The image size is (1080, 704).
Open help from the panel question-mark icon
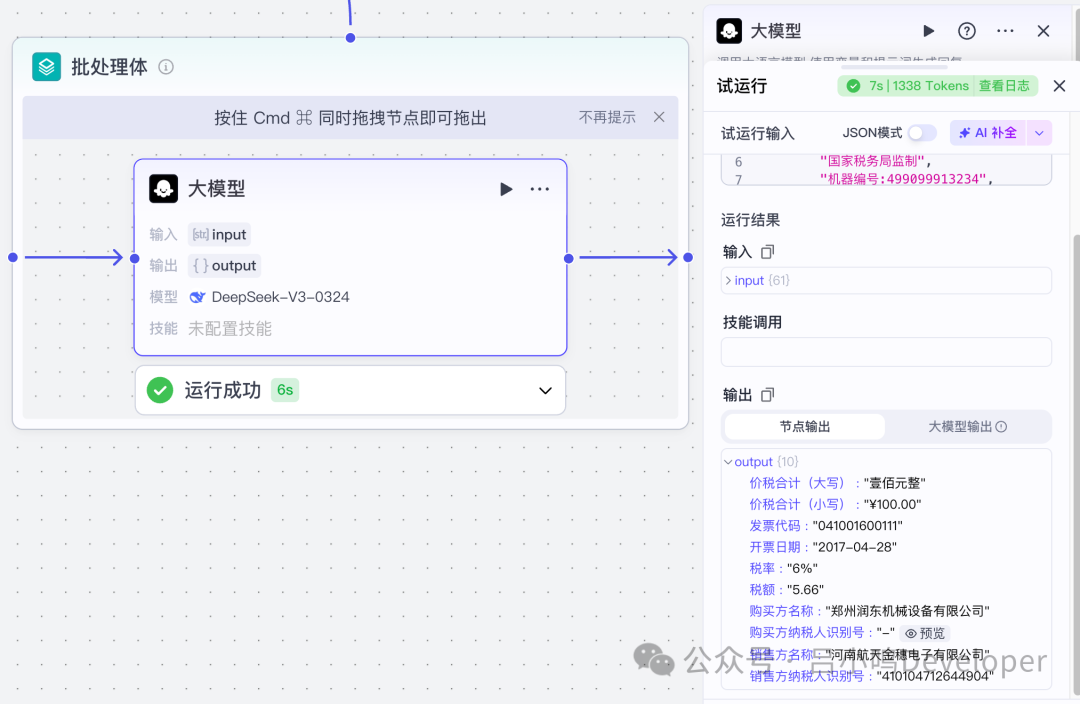966,31
